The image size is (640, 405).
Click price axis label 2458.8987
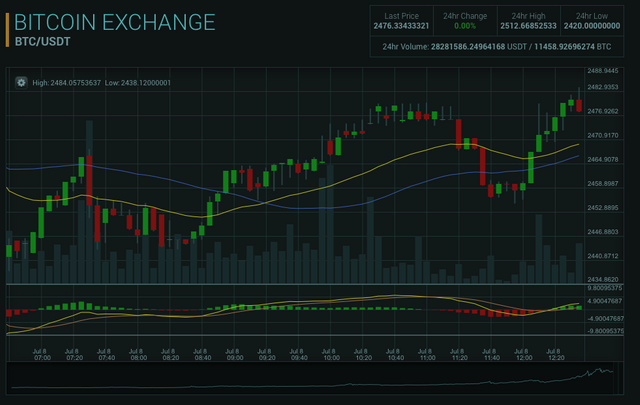[x=602, y=183]
